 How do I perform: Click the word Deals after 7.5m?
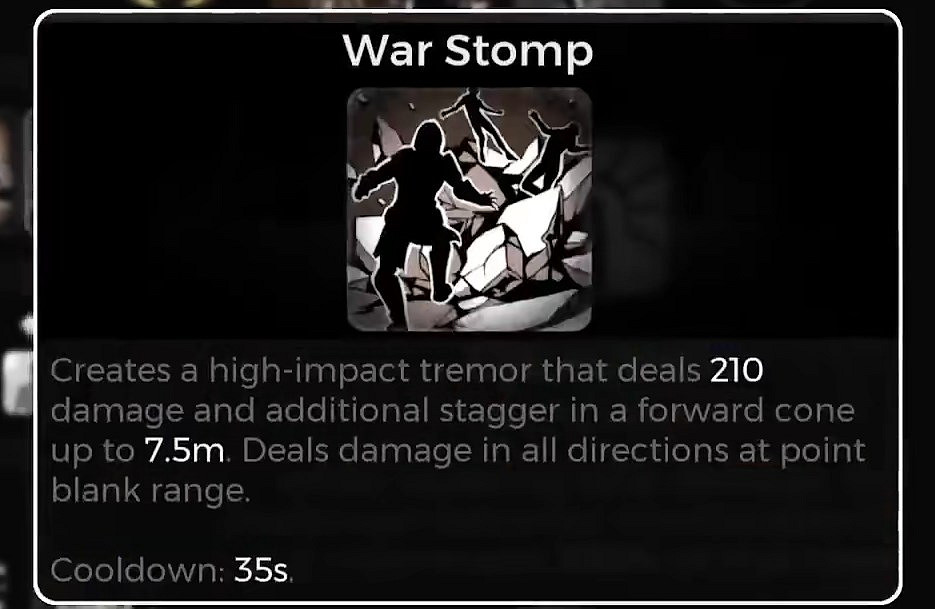pos(286,451)
